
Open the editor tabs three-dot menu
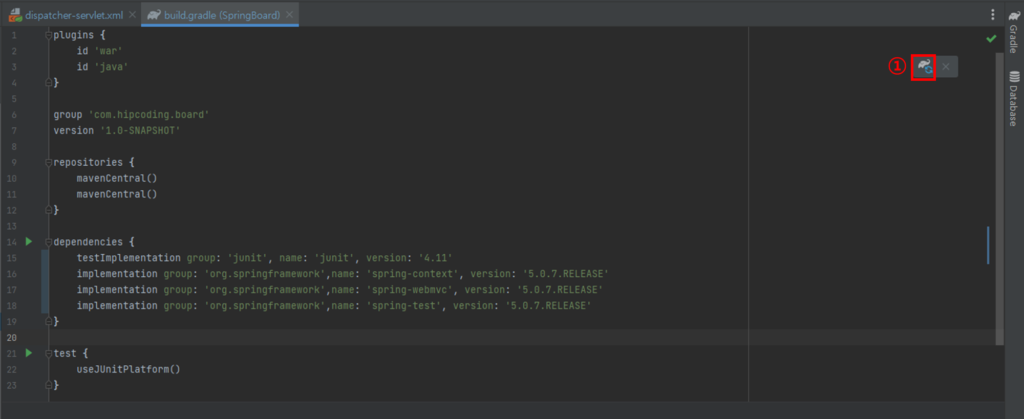click(x=992, y=14)
